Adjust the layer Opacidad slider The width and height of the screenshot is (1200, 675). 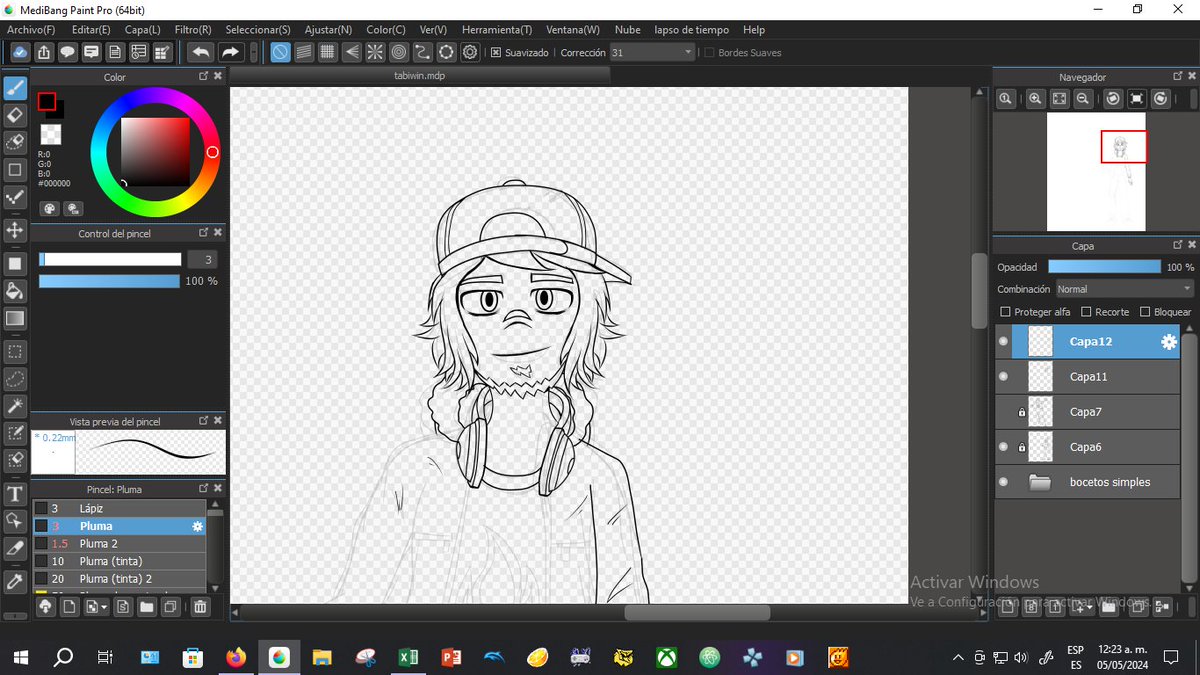1105,267
